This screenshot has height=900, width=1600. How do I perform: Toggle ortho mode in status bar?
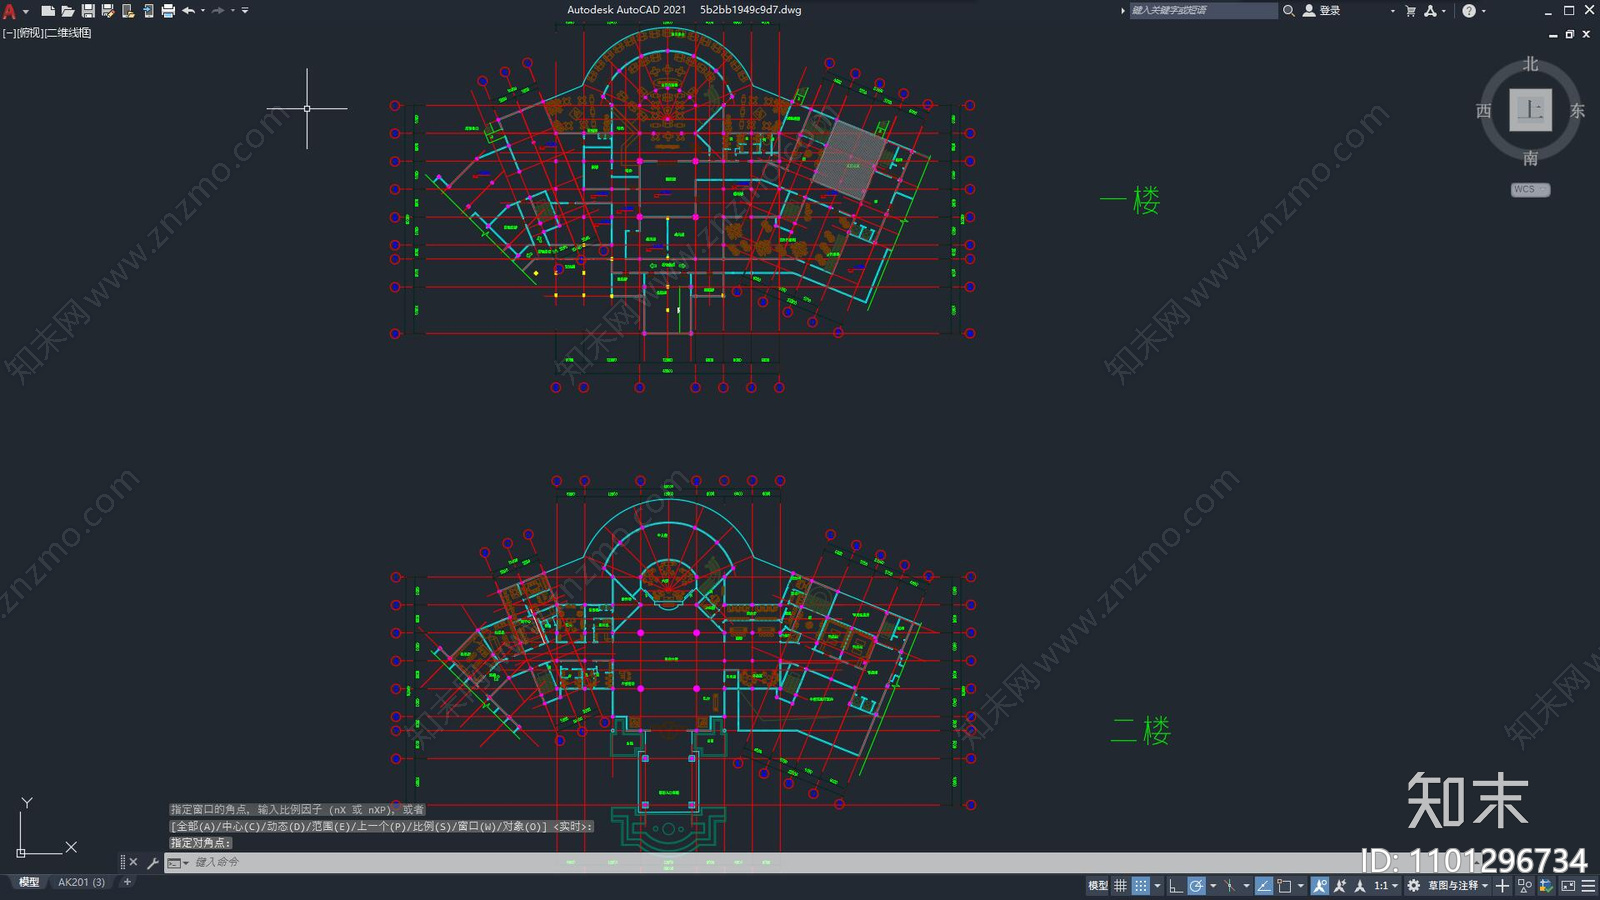[x=1176, y=886]
